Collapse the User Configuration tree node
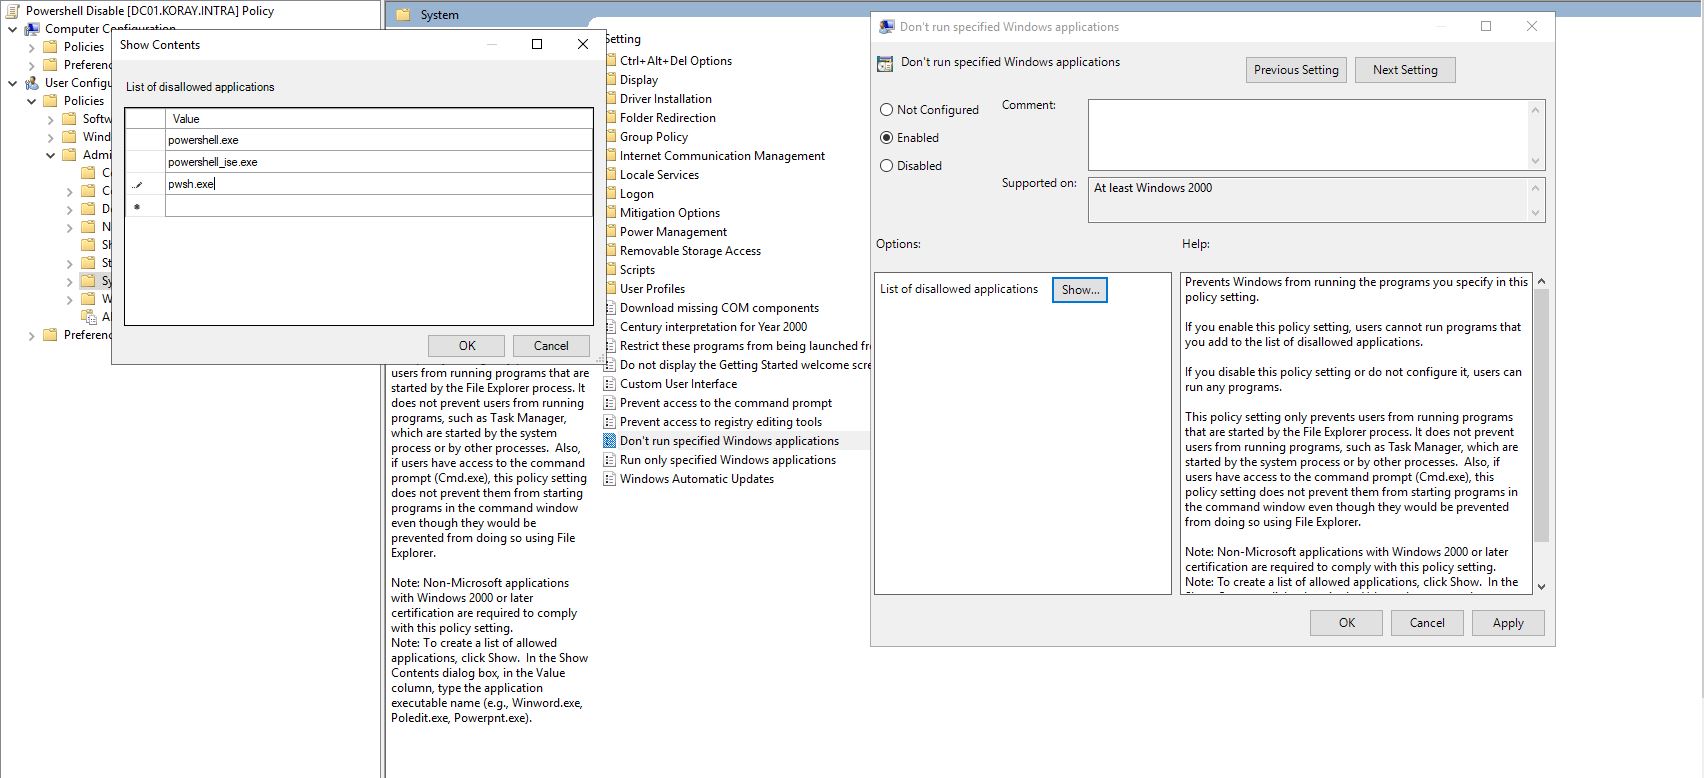Screen dimensions: 1704x778 13,83
